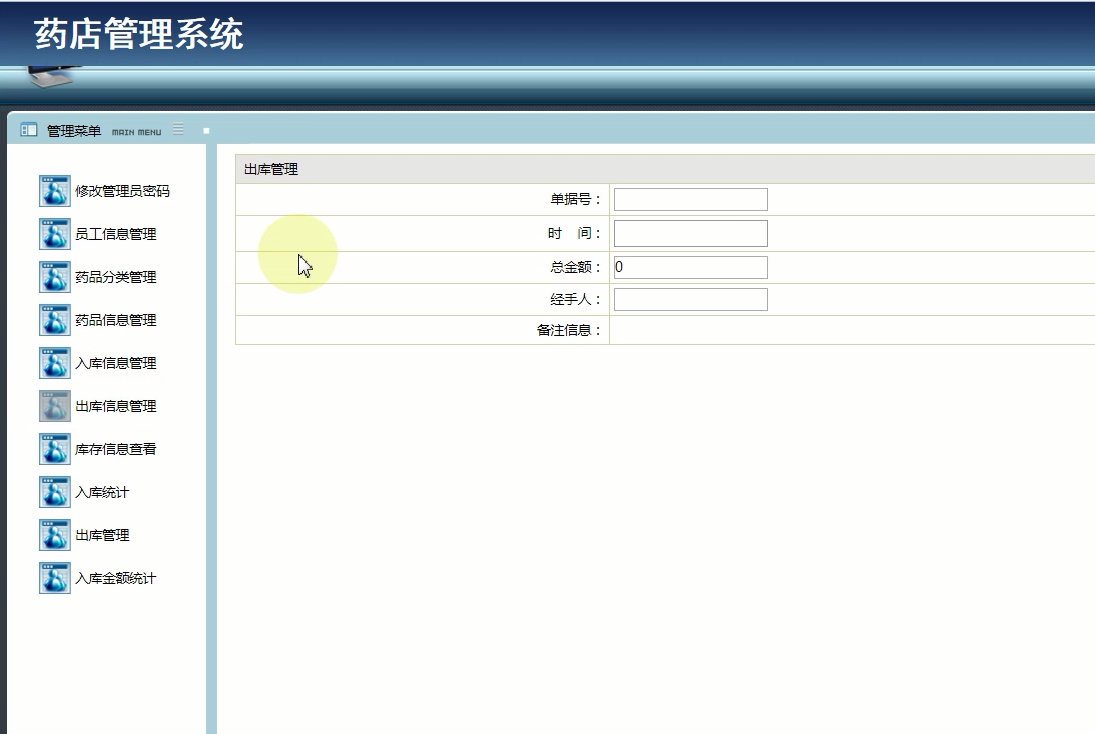Click the small white square in menu bar
The image size is (1095, 734).
coord(206,131)
